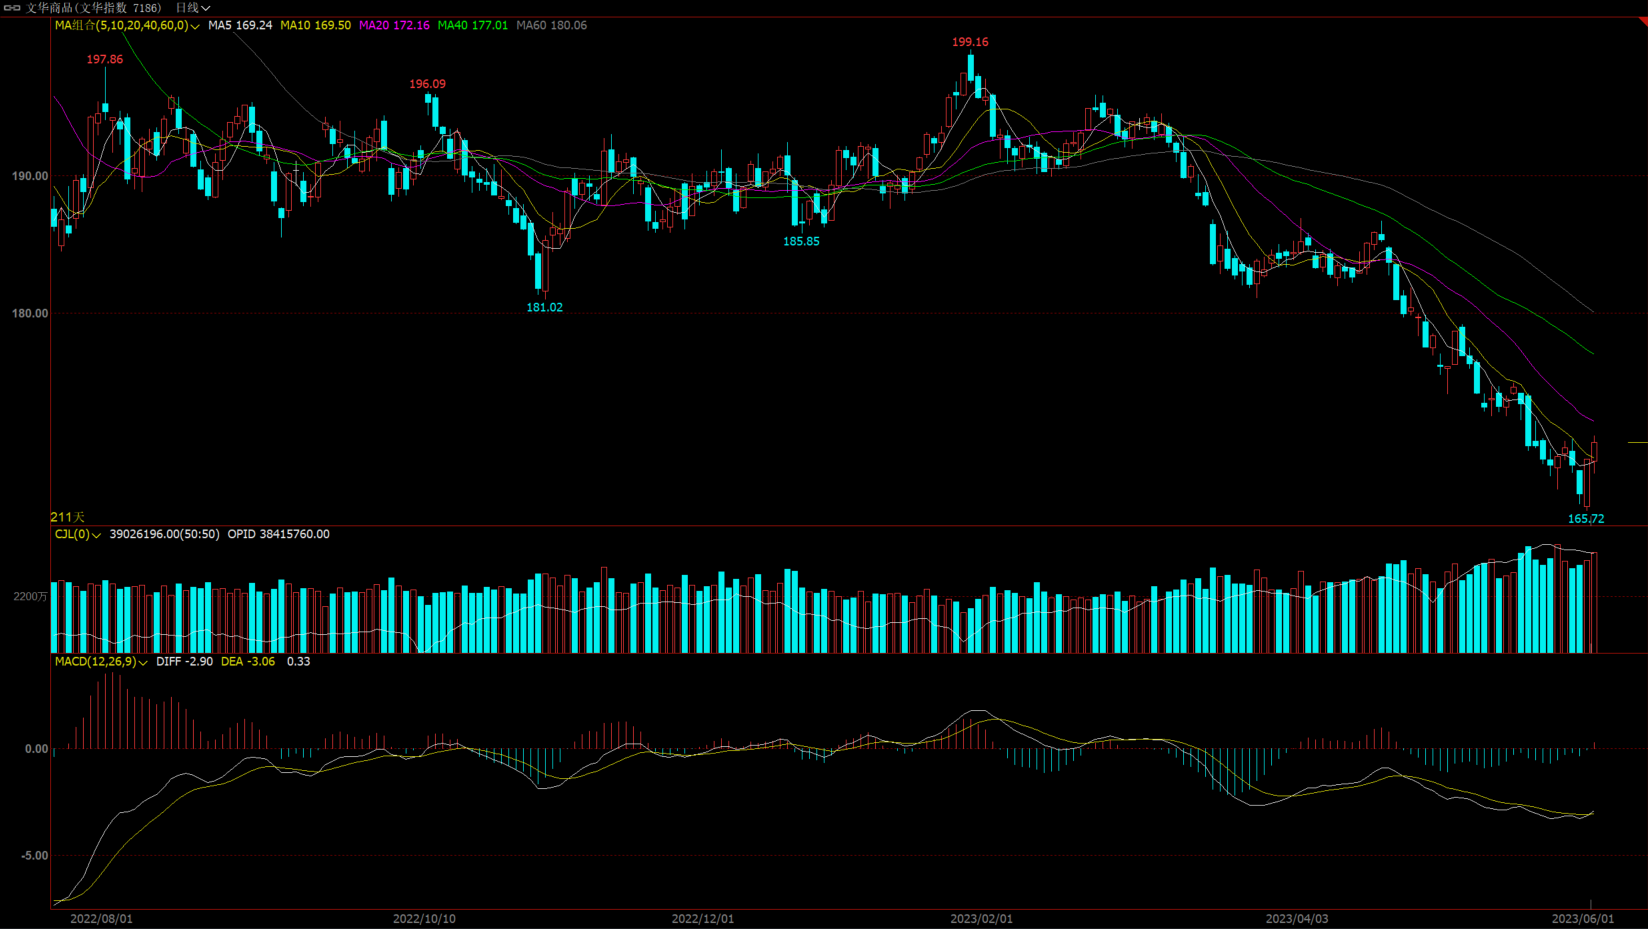Click the 211天 day count label
1648x929 pixels.
click(68, 517)
